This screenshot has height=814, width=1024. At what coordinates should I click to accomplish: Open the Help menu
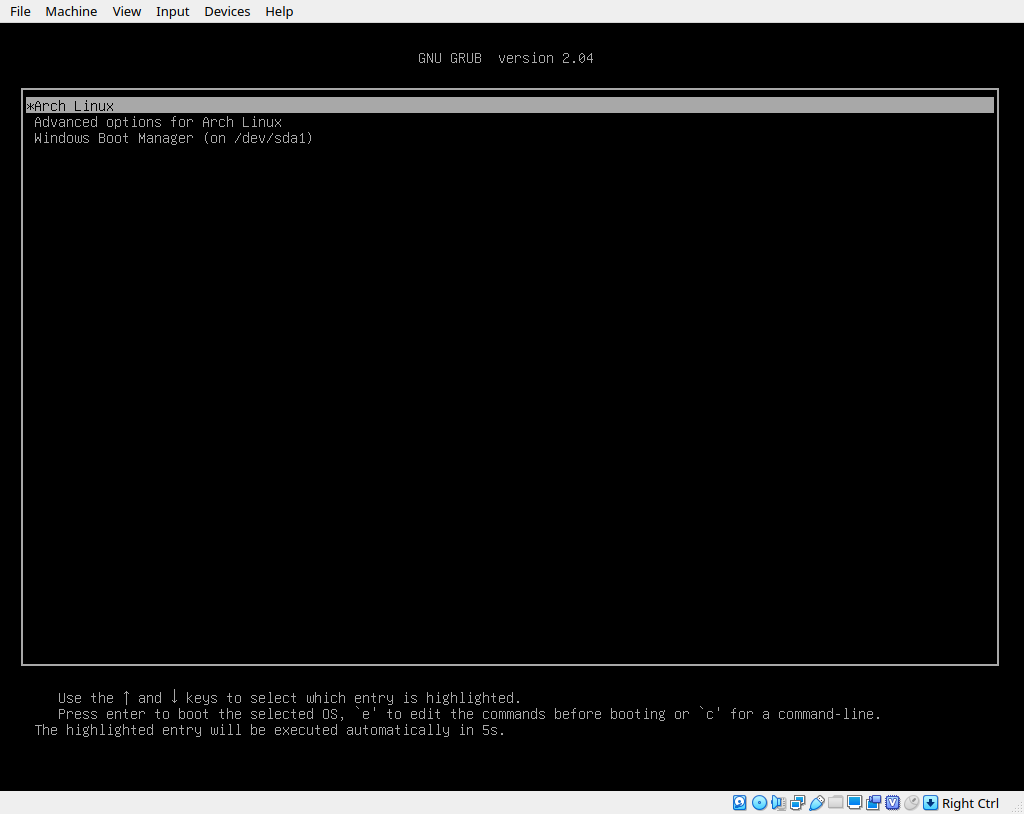click(279, 11)
